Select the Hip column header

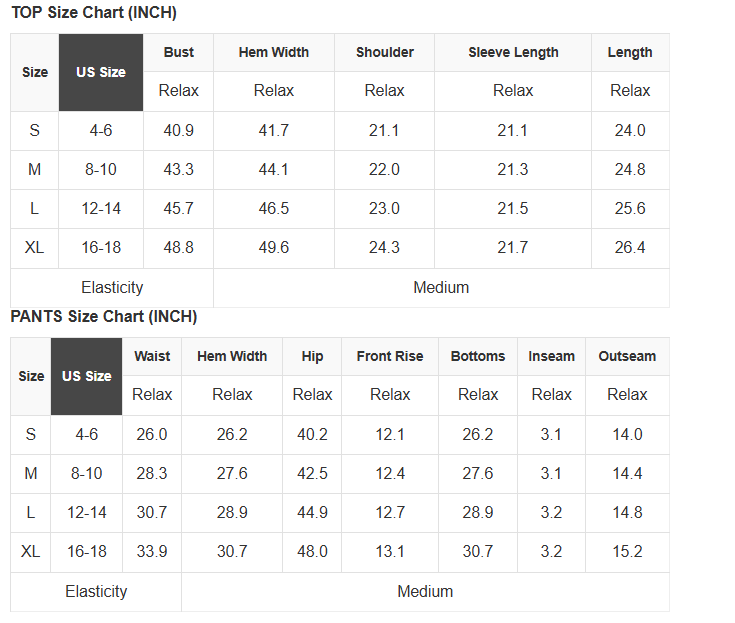tap(312, 356)
